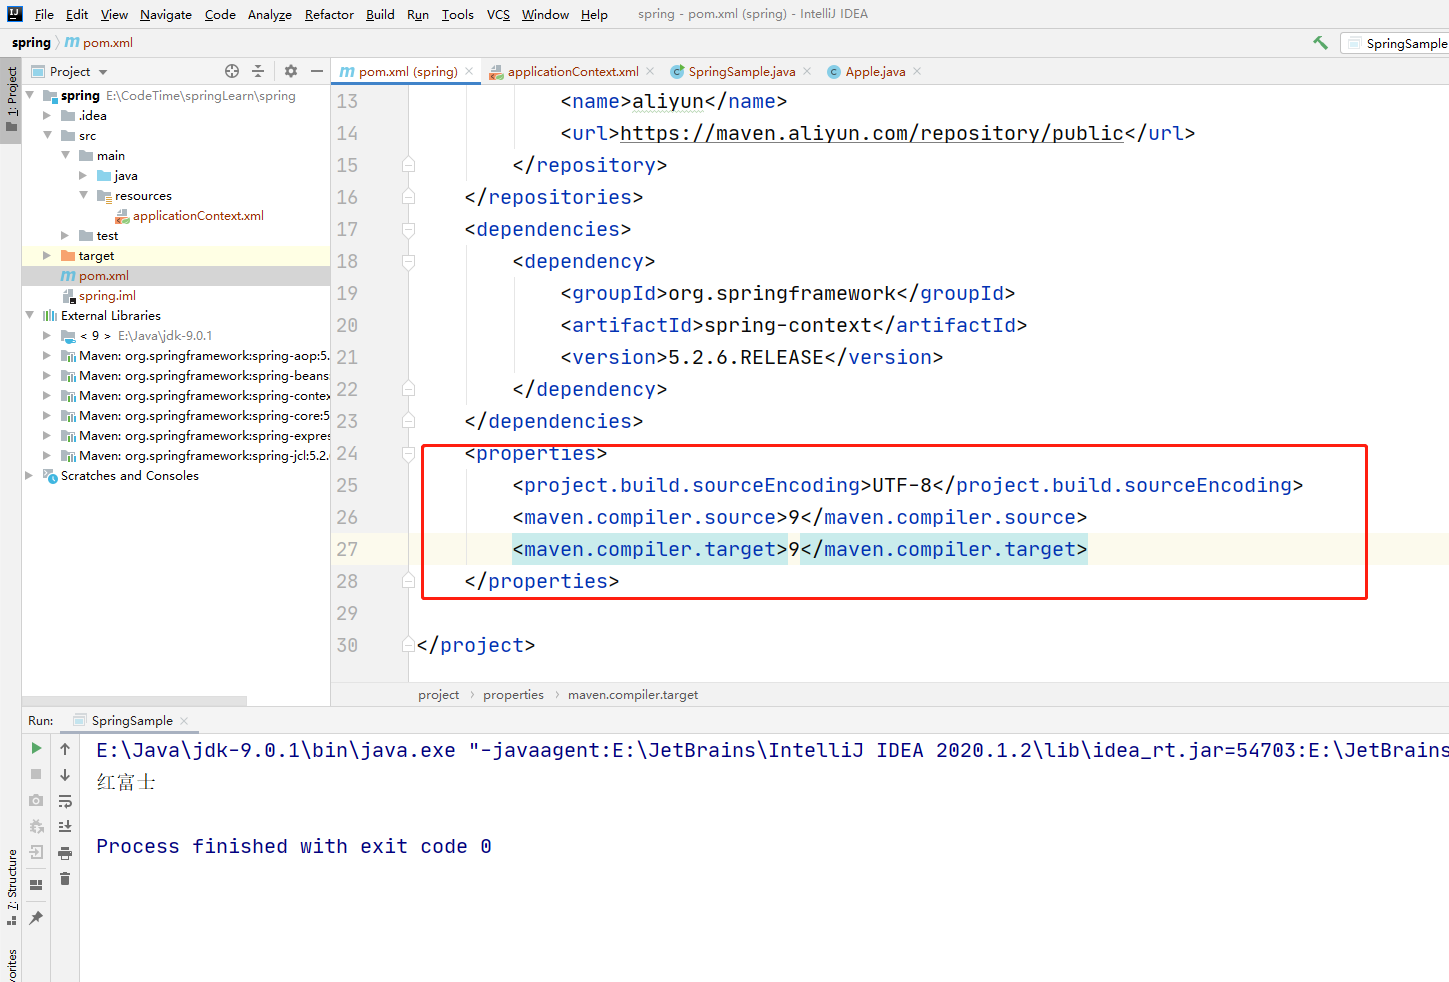The width and height of the screenshot is (1449, 982).
Task: Open the Navigate menu
Action: 166,14
